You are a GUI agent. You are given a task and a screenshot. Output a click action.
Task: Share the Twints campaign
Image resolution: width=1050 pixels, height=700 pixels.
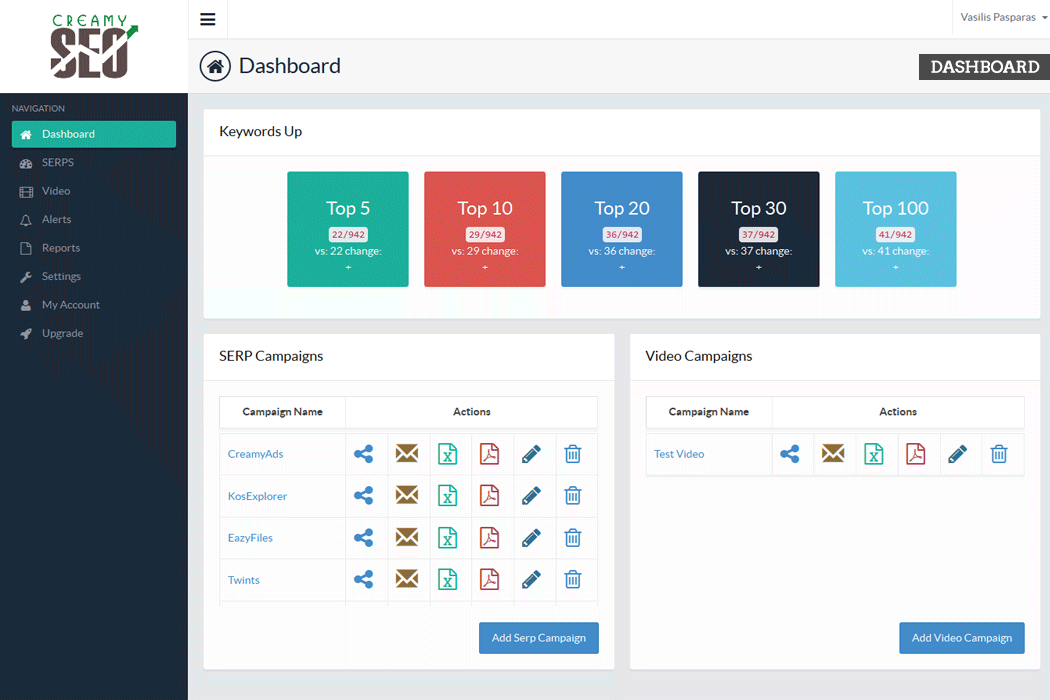(364, 579)
